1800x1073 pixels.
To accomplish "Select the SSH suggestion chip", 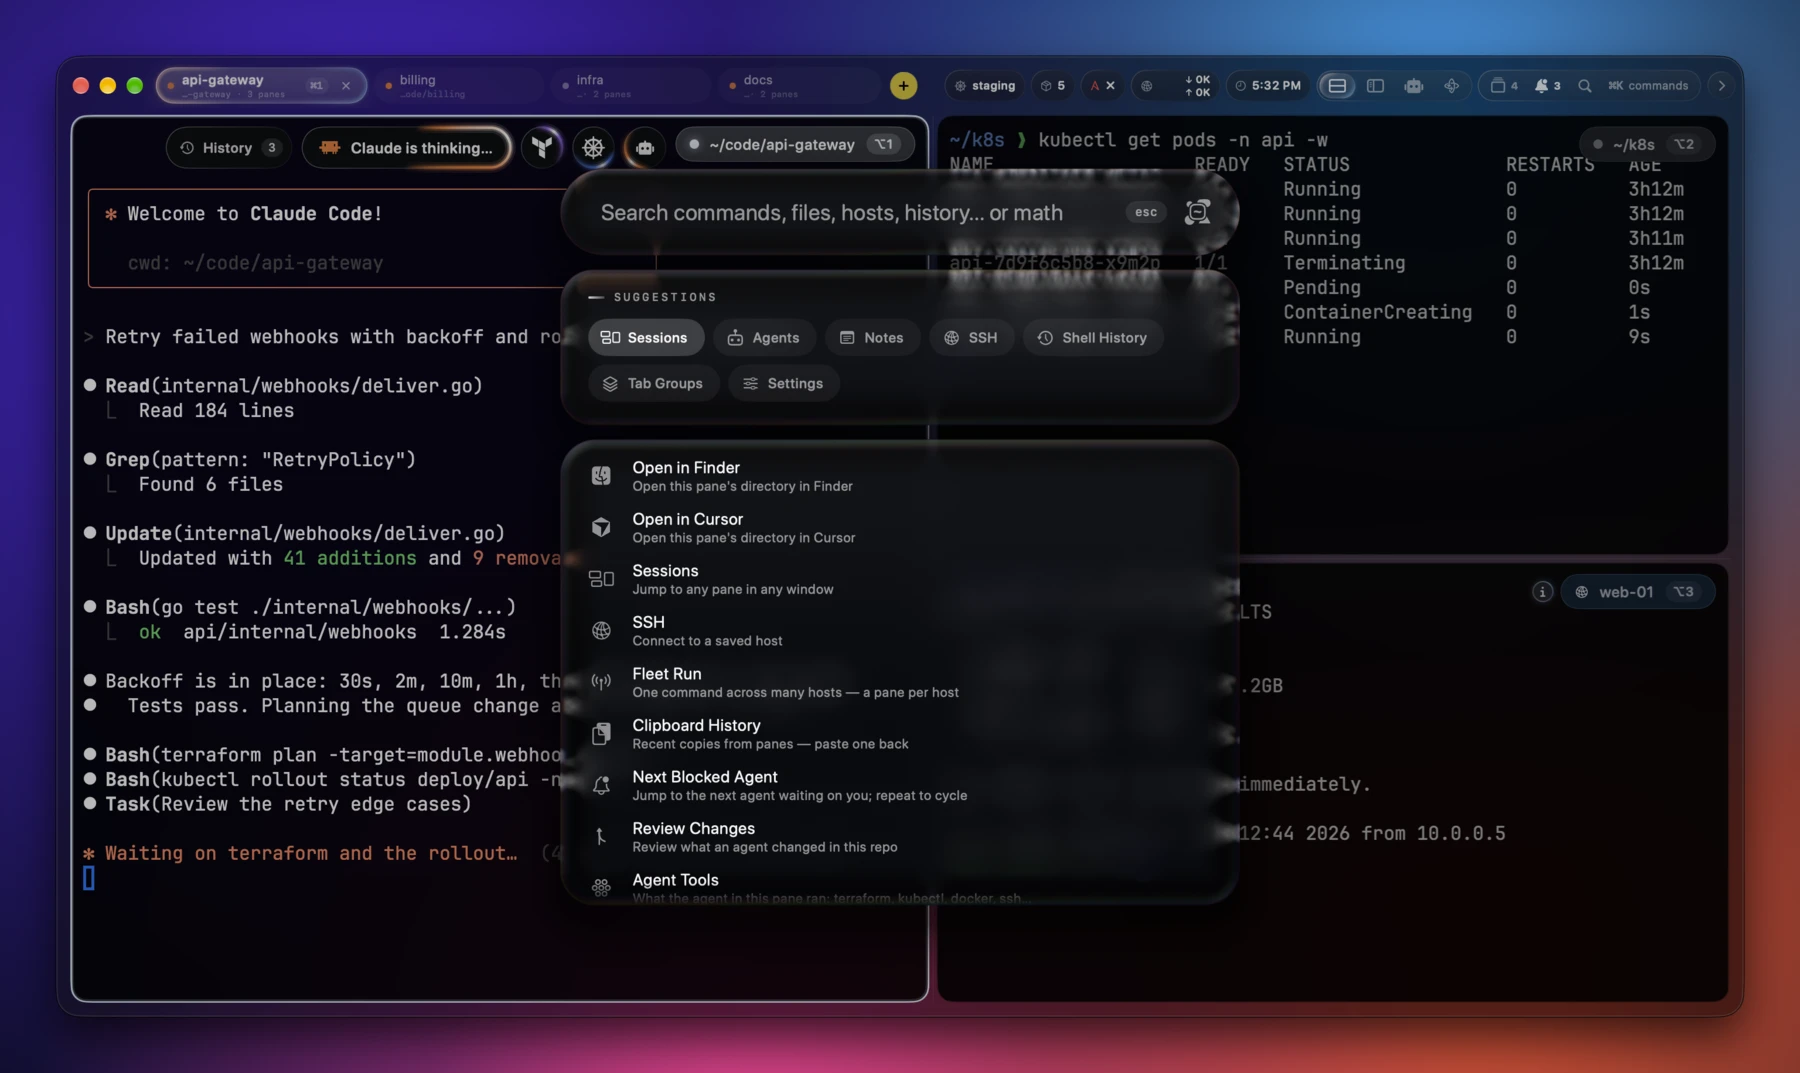I will [971, 338].
